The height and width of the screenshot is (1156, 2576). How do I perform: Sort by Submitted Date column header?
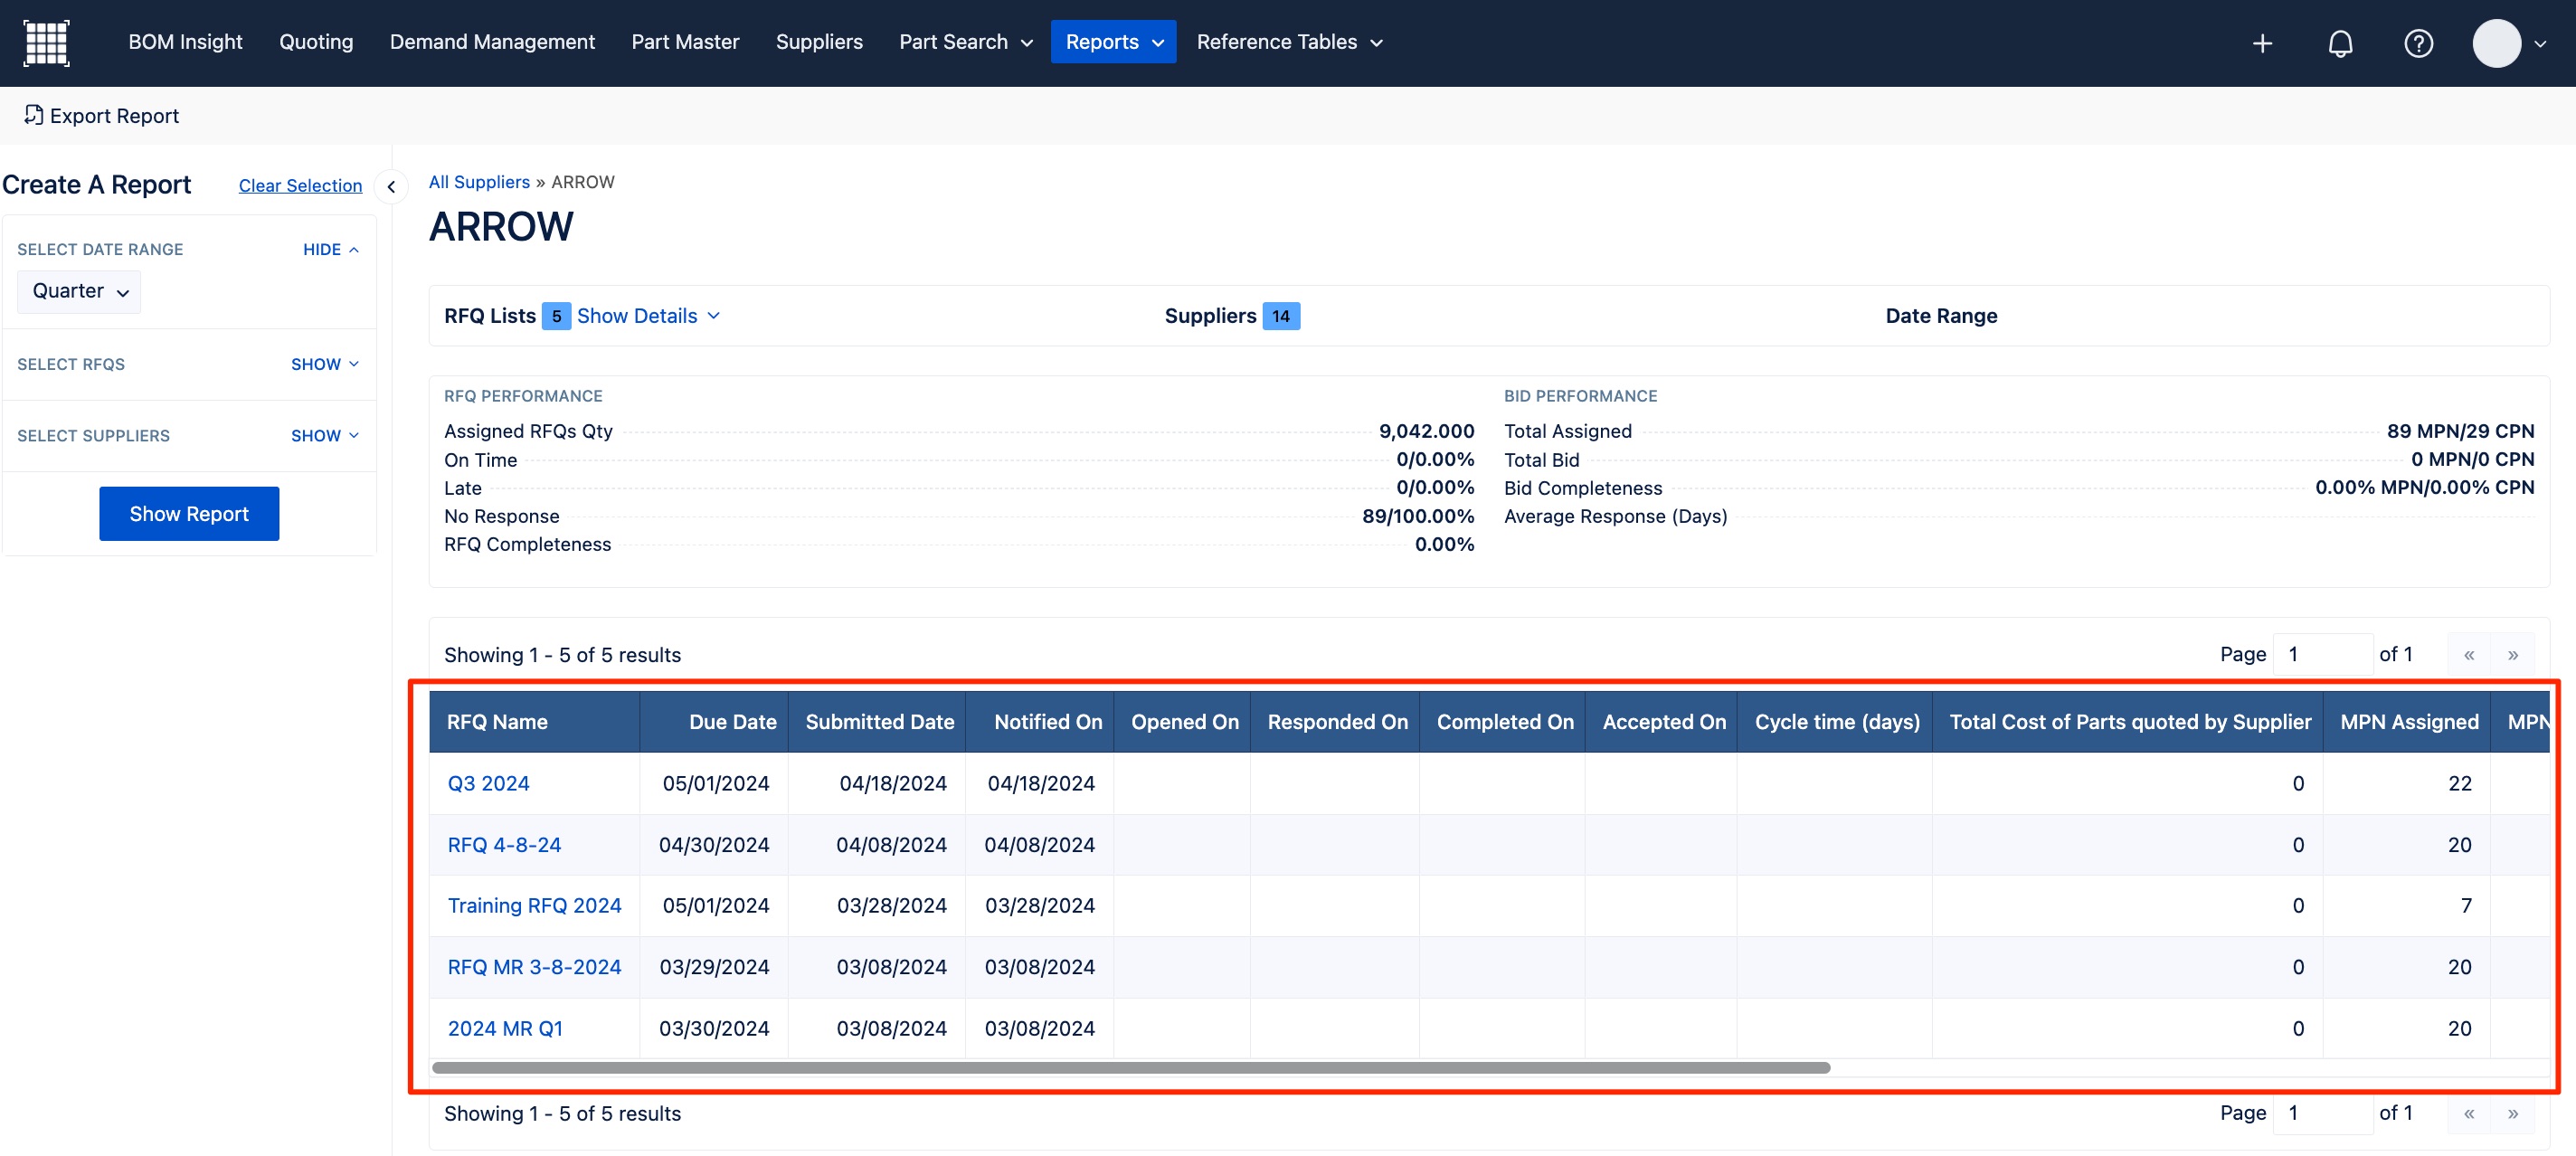877,722
